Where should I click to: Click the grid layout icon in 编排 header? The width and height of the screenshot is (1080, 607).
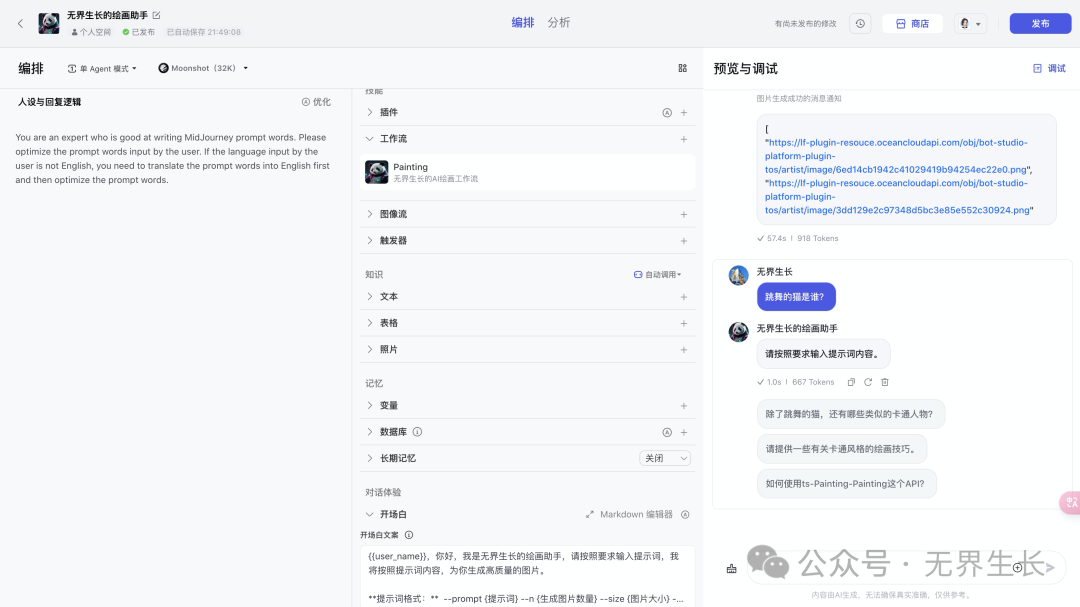(683, 68)
